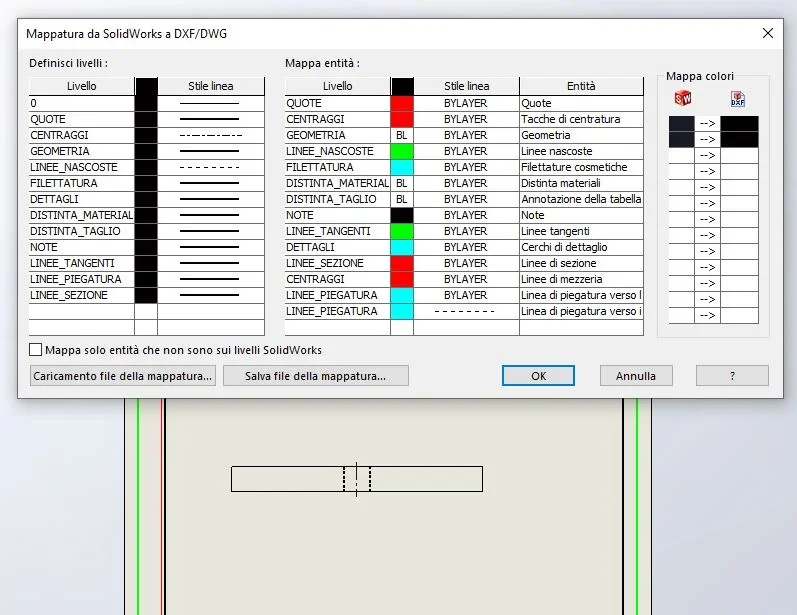Viewport: 797px width, 615px height.
Task: Click BL color cell for DISTINTA_MATERIAL entity row
Action: [x=402, y=183]
